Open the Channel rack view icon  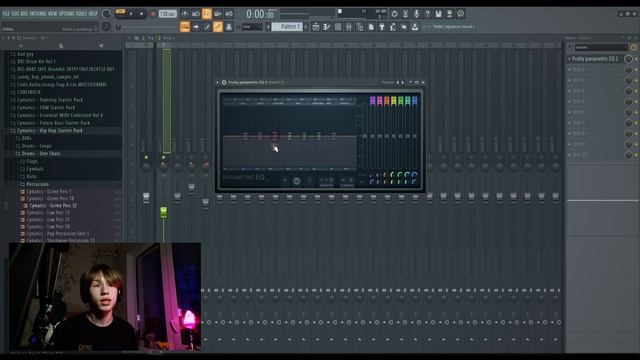338,27
